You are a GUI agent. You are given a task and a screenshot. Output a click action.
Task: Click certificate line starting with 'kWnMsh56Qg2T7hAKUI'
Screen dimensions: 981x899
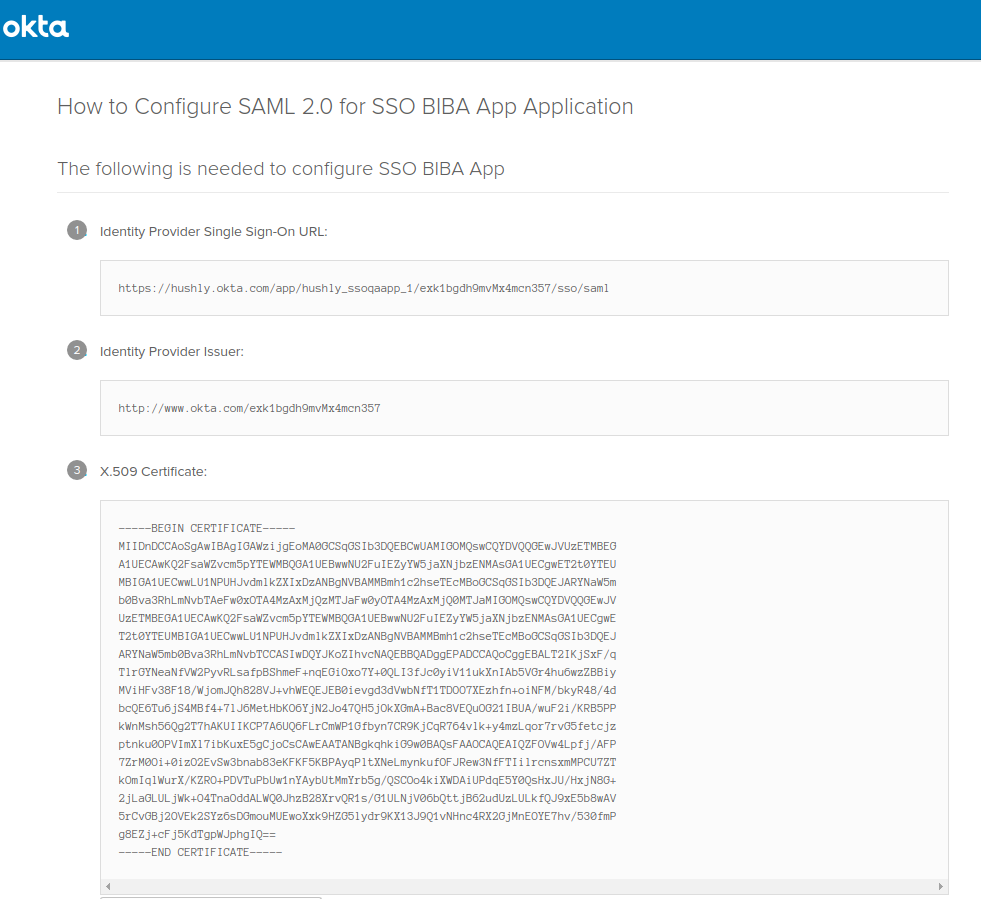pos(367,726)
